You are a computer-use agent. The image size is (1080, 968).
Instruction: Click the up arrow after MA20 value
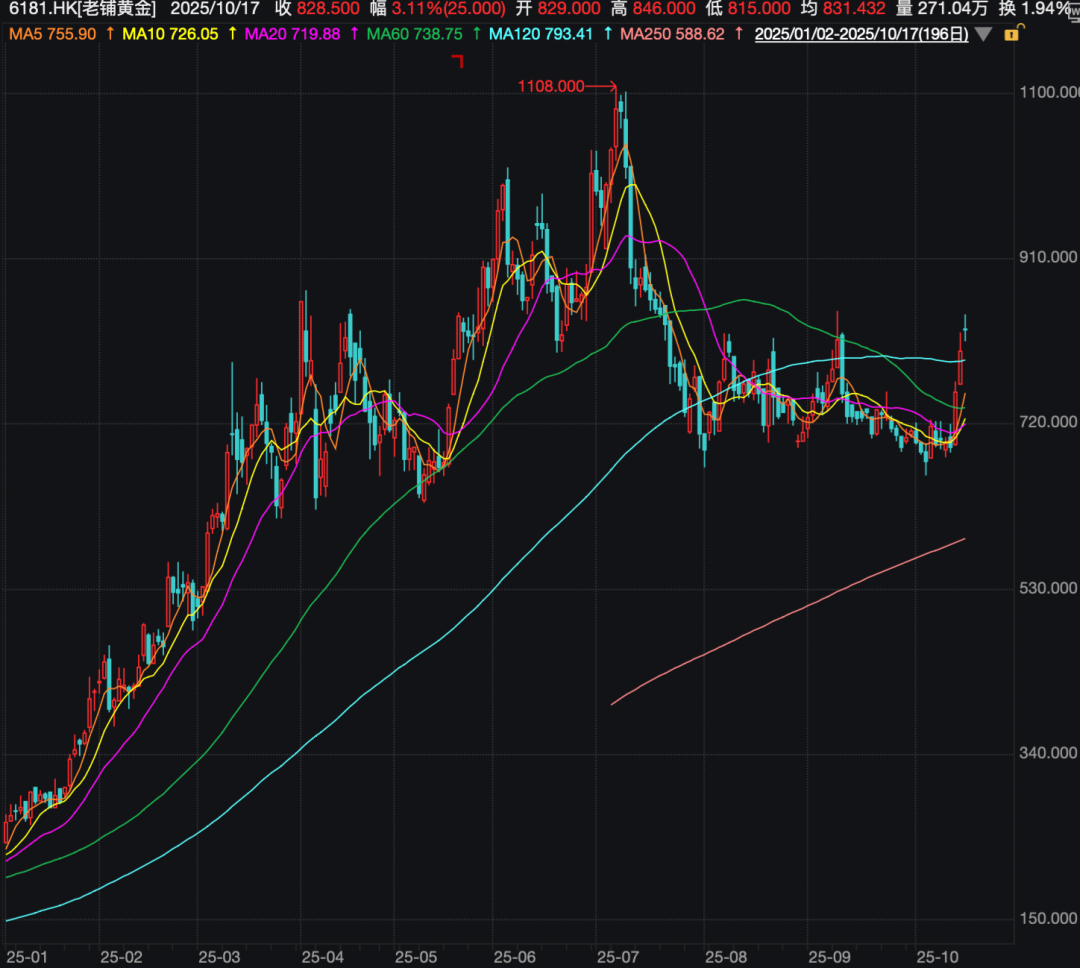(353, 34)
